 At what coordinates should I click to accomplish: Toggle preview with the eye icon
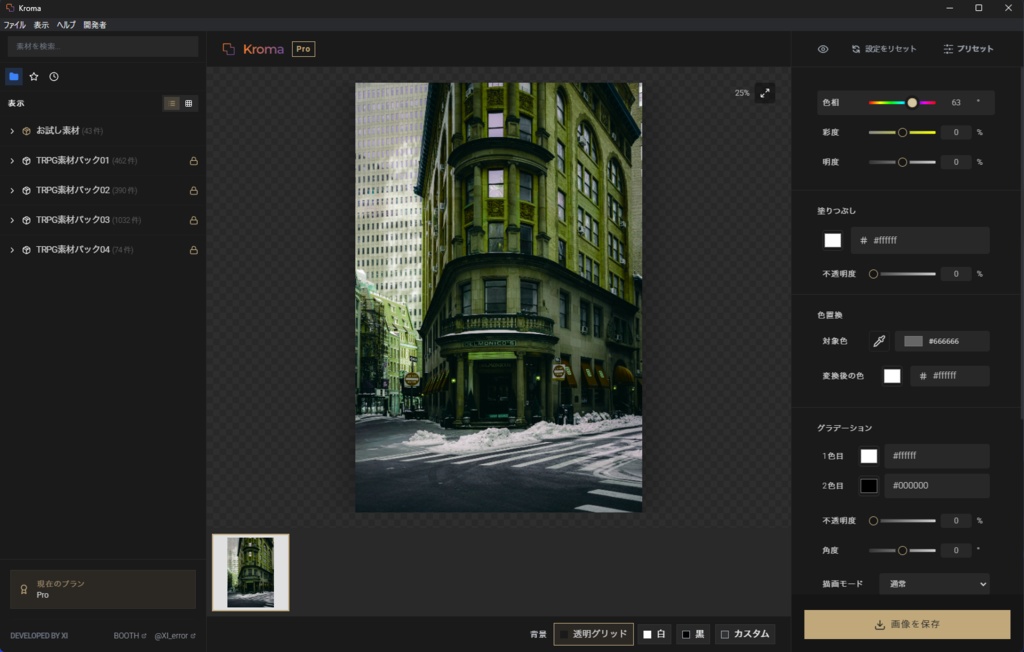coord(823,49)
